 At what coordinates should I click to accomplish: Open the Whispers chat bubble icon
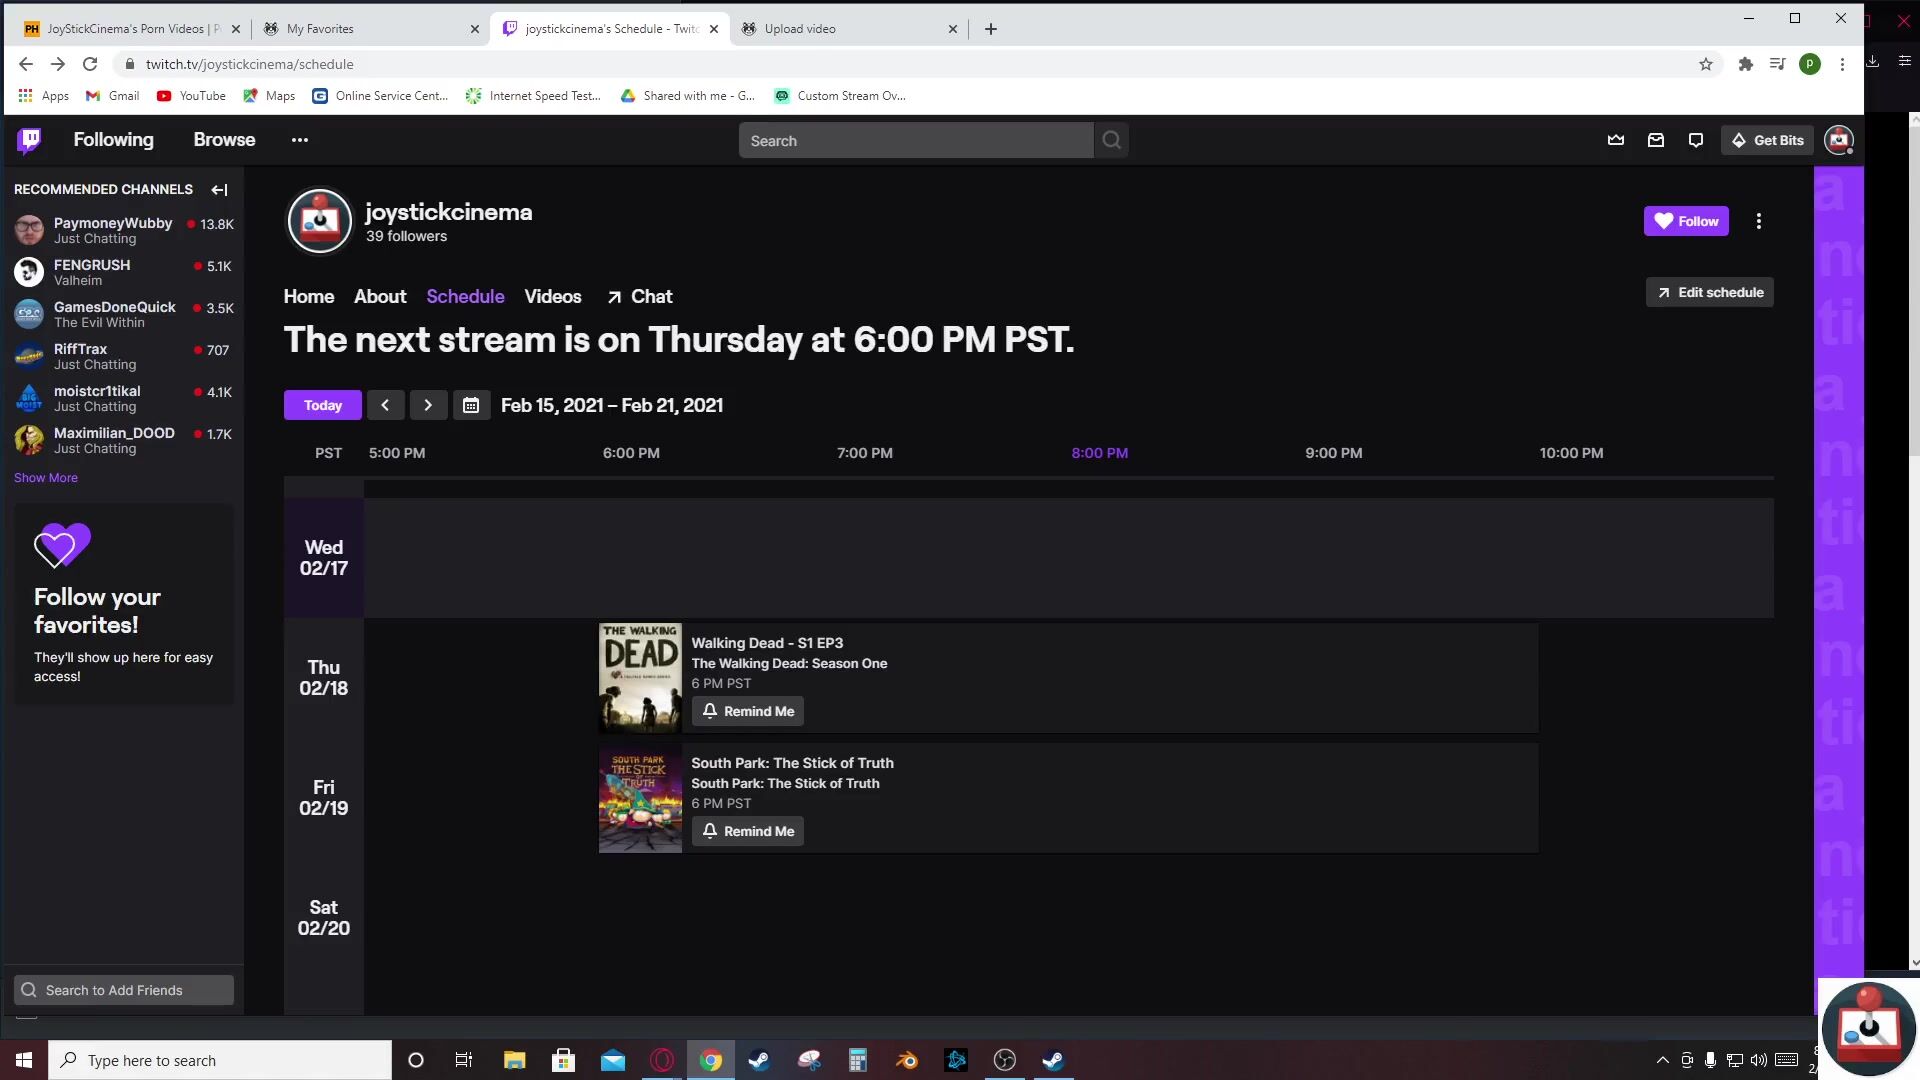(1695, 140)
